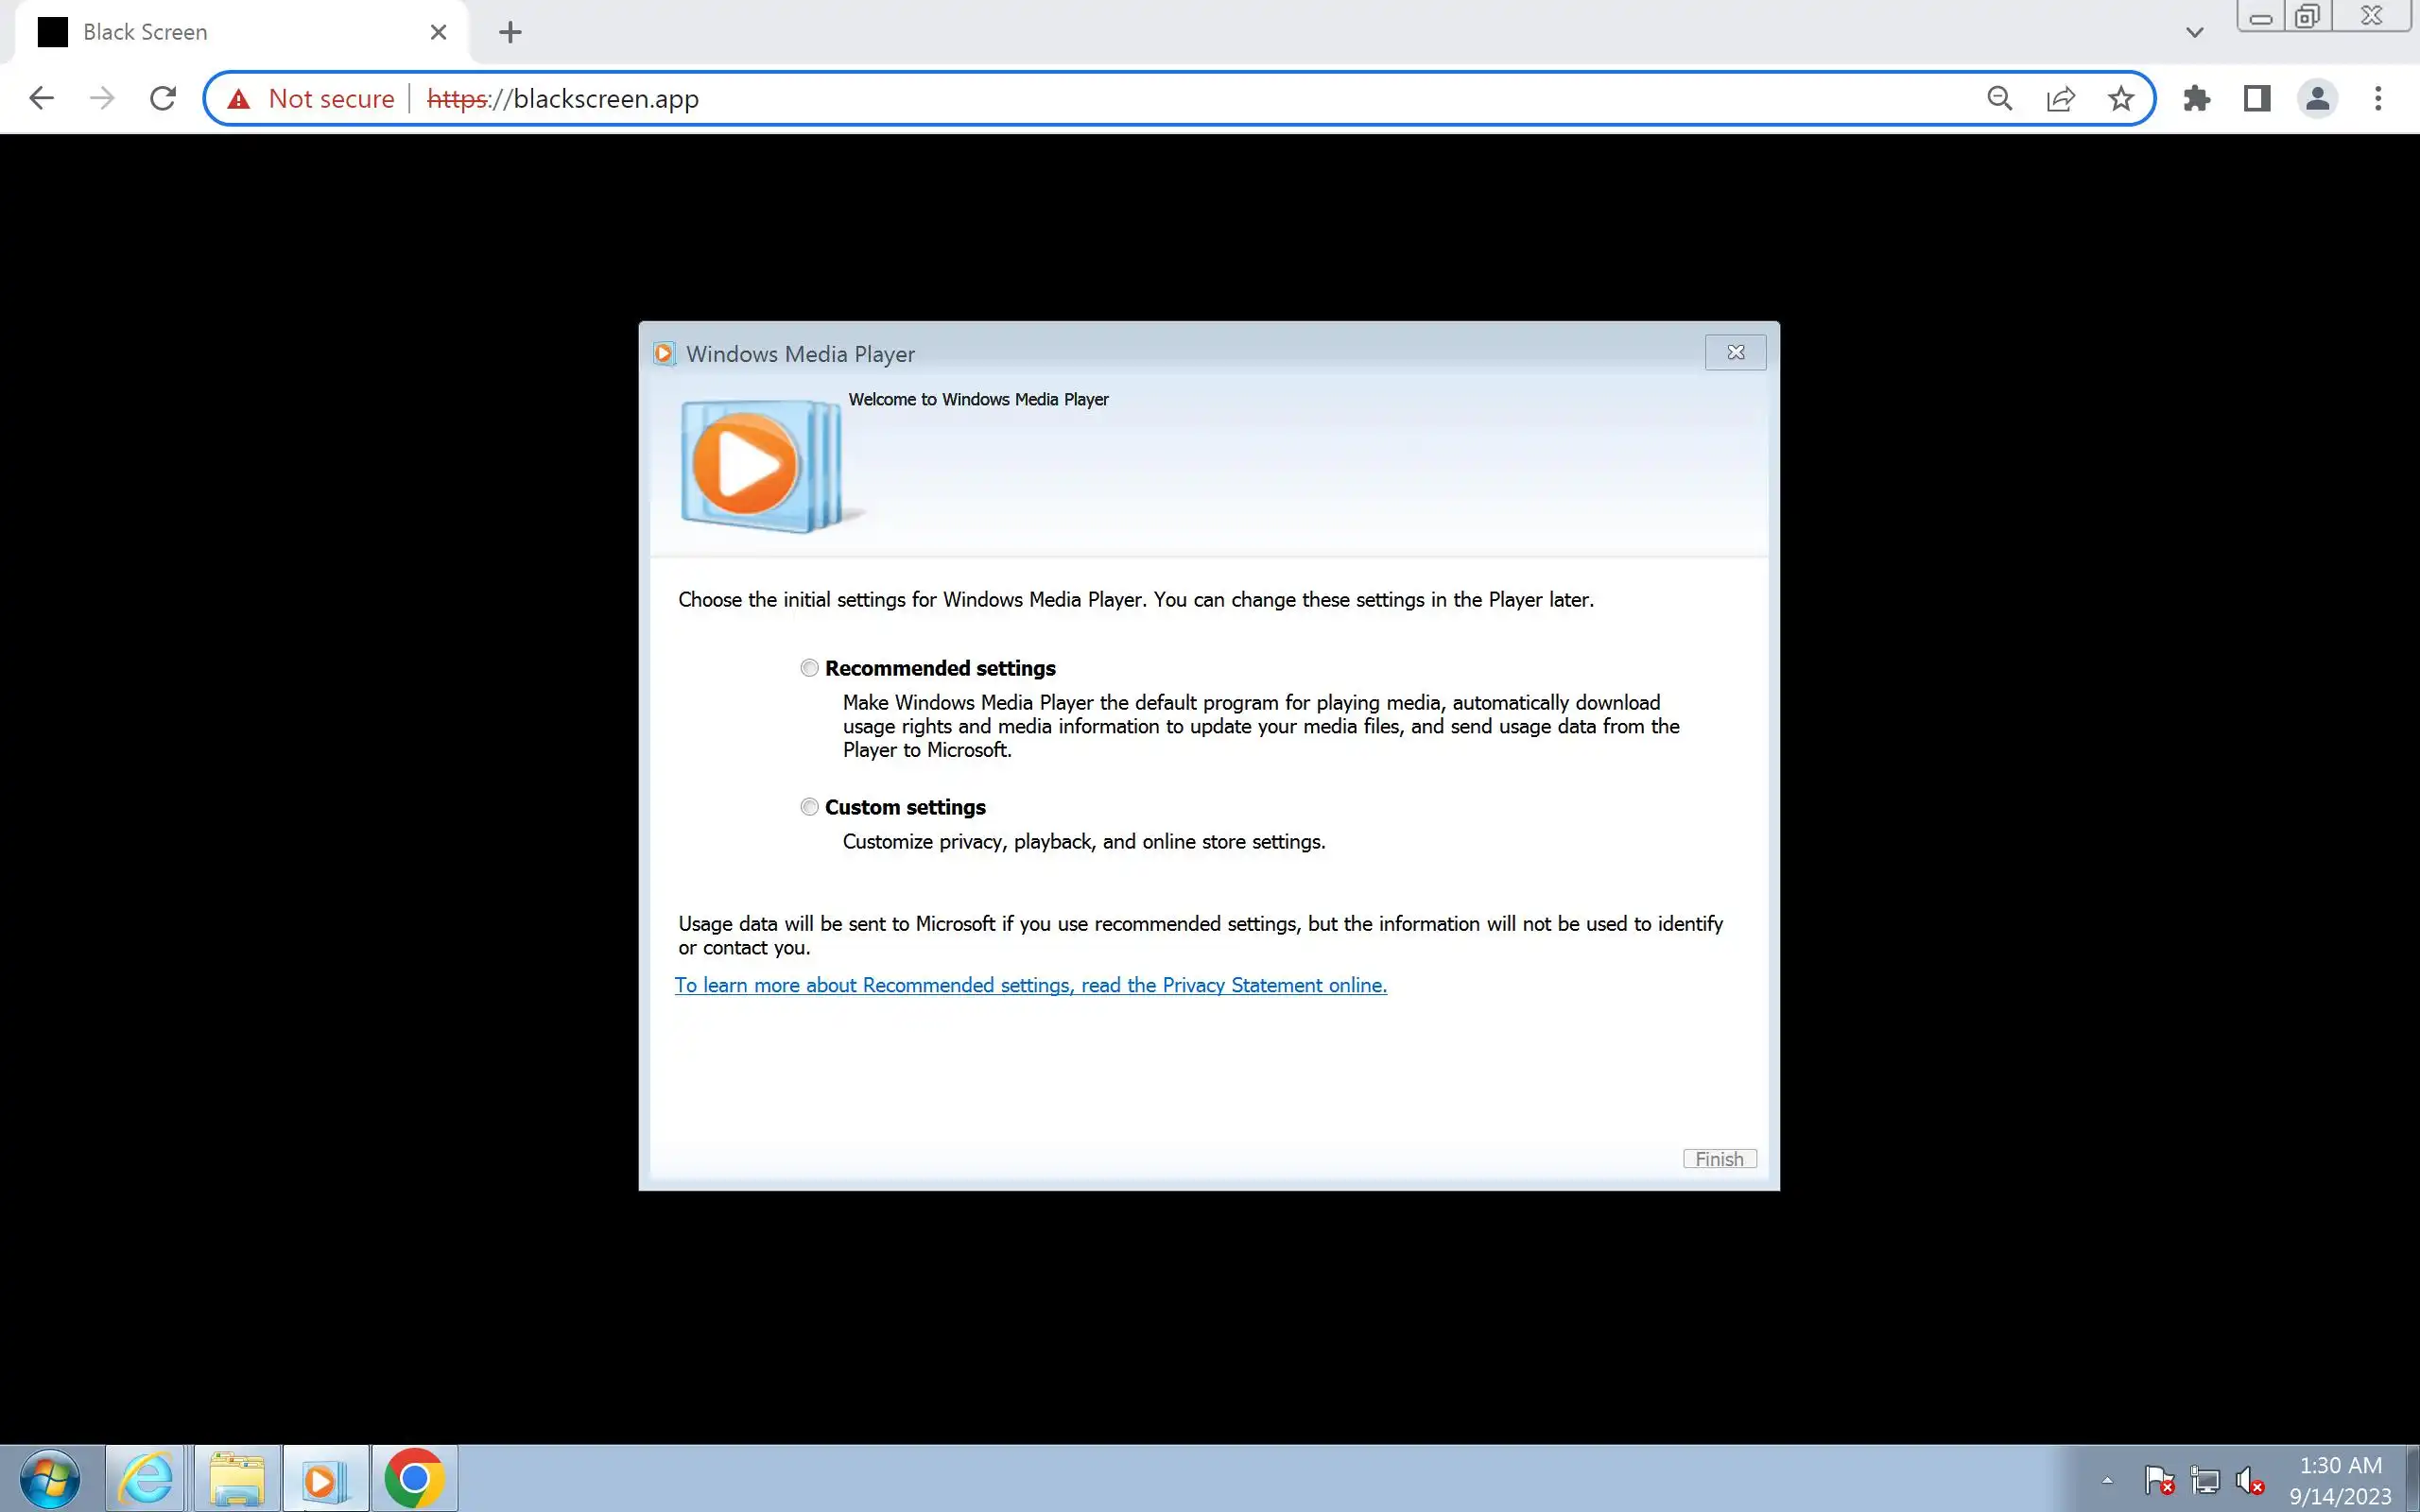Open the Chrome extensions puzzle icon
The image size is (2420, 1512).
pos(2196,98)
